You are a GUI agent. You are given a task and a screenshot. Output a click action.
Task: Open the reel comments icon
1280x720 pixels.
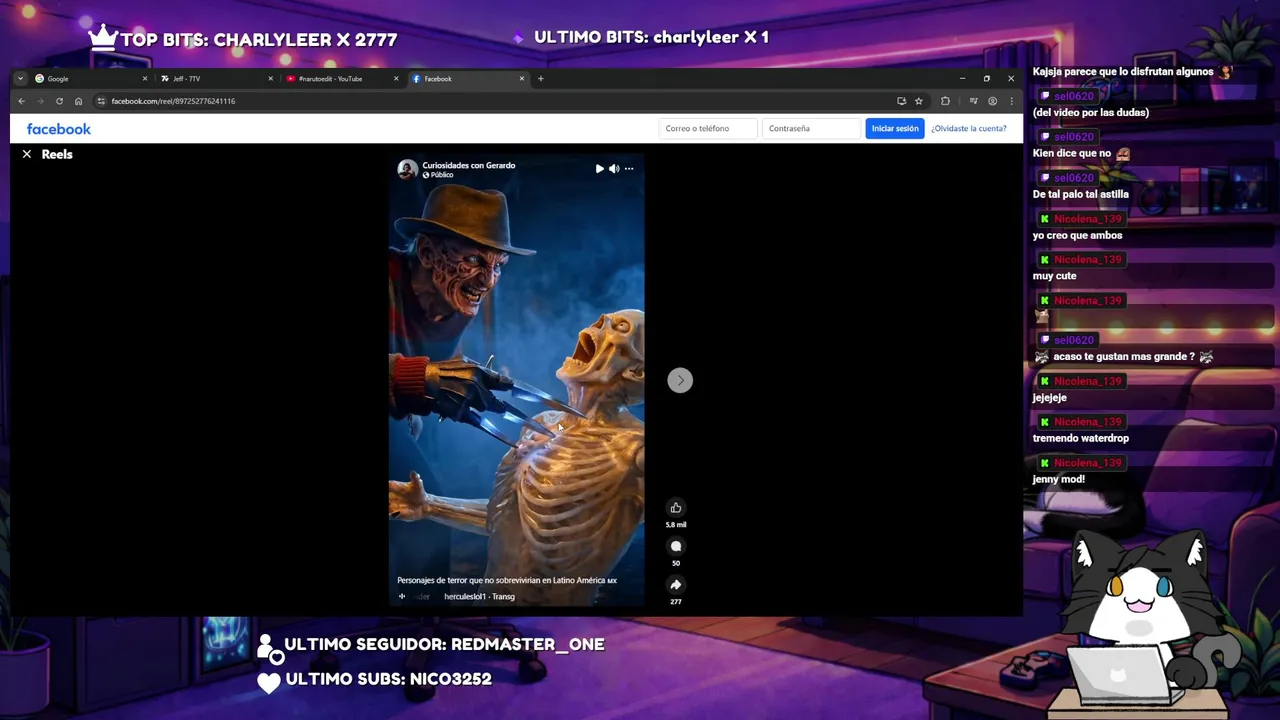tap(676, 546)
